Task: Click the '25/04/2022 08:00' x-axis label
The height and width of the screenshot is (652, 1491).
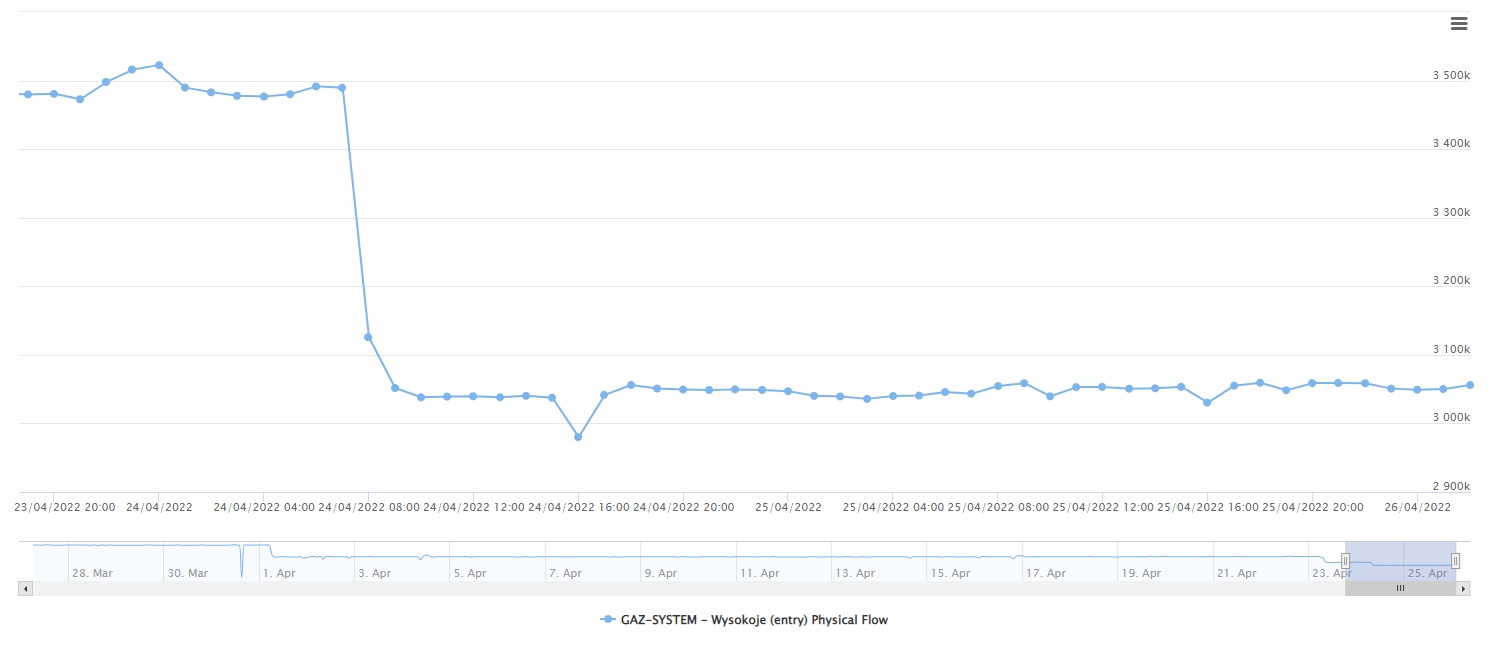Action: pyautogui.click(x=998, y=507)
